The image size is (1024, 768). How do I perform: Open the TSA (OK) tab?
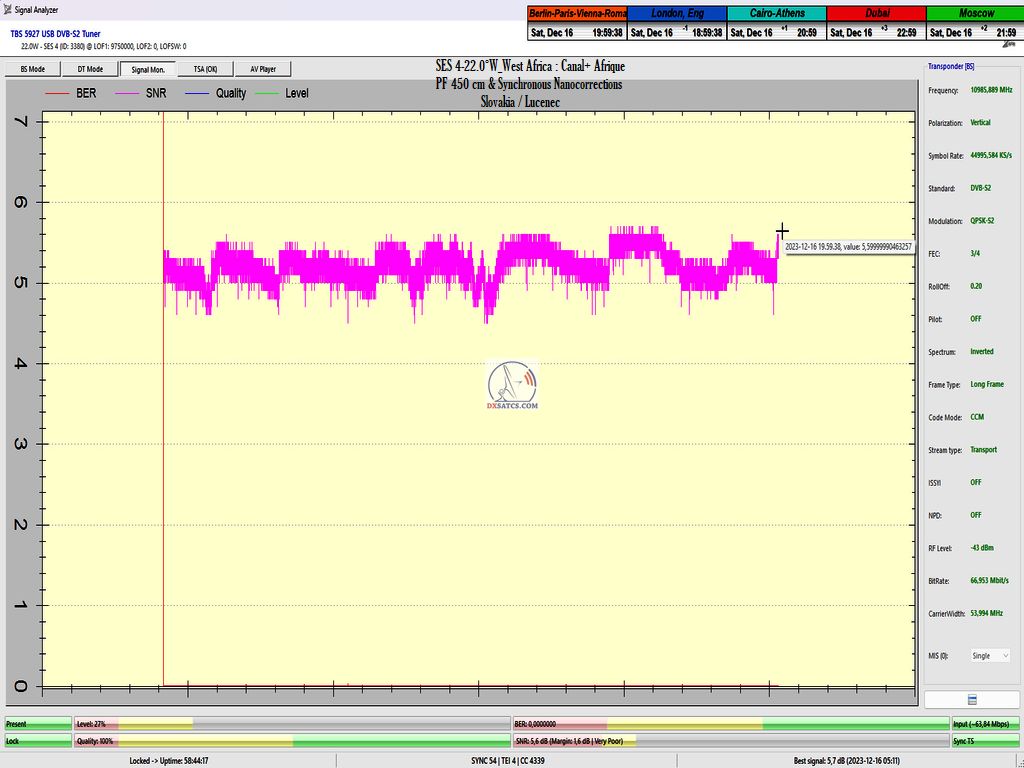pos(205,69)
